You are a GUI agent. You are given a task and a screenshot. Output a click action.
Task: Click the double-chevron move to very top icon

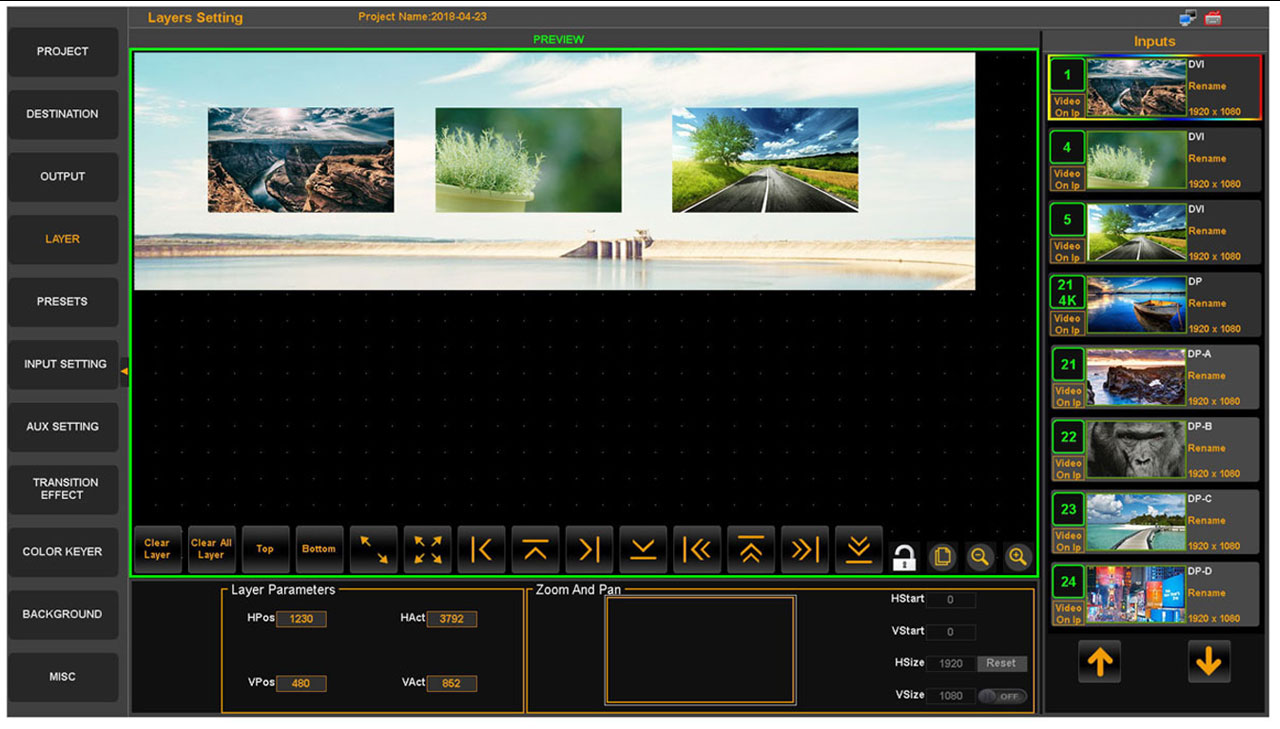point(751,549)
